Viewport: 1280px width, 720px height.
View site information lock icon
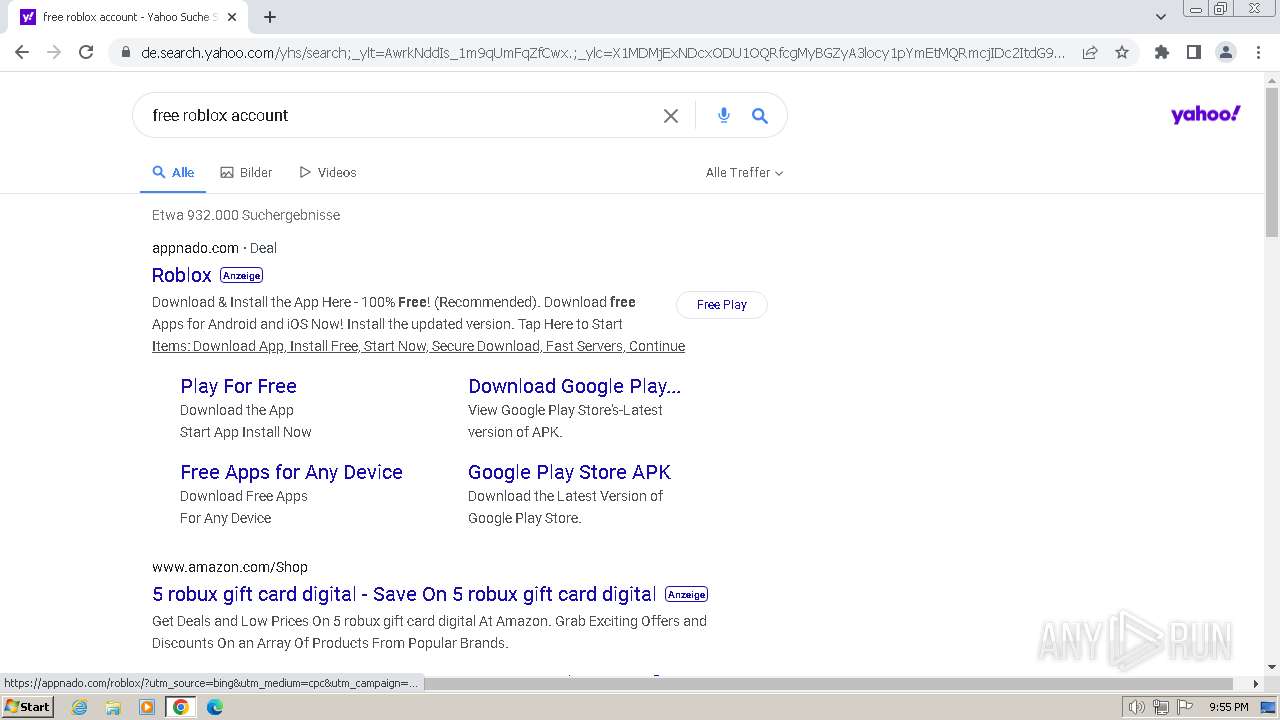coord(125,53)
